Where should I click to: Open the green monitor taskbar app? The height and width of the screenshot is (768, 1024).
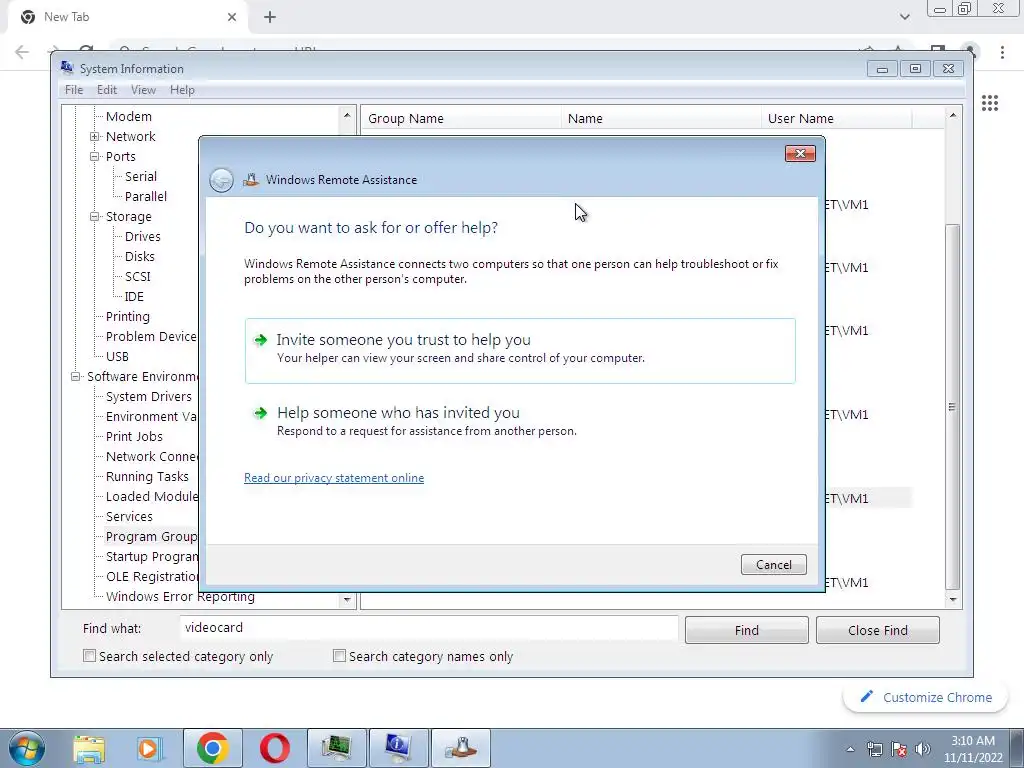pos(336,748)
